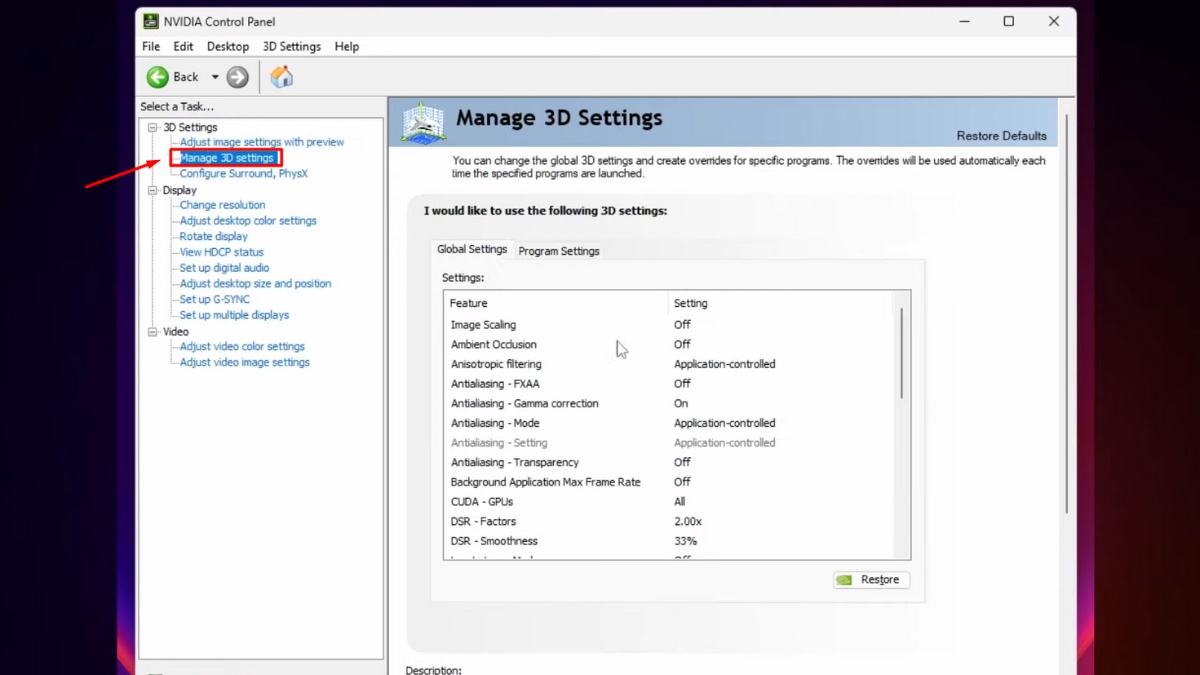Screen dimensions: 1200x675
Task: Click the settings list scrollbar thumb
Action: tap(902, 353)
